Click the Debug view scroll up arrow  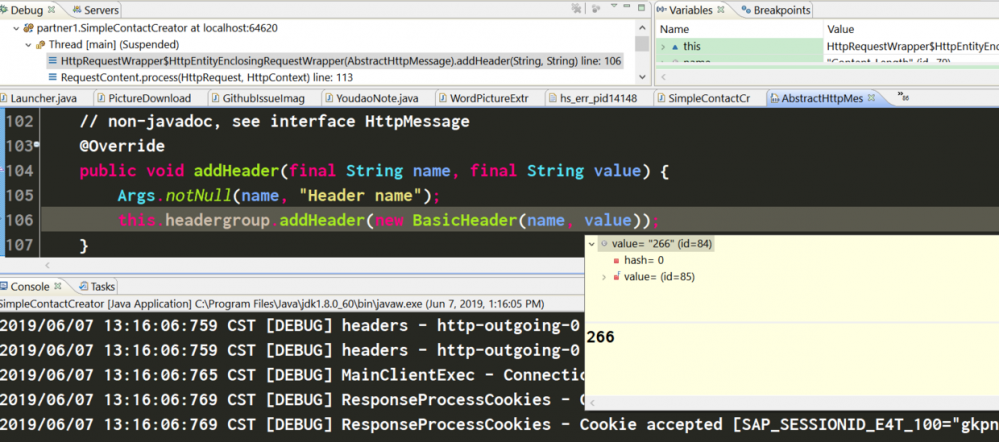pyautogui.click(x=642, y=27)
